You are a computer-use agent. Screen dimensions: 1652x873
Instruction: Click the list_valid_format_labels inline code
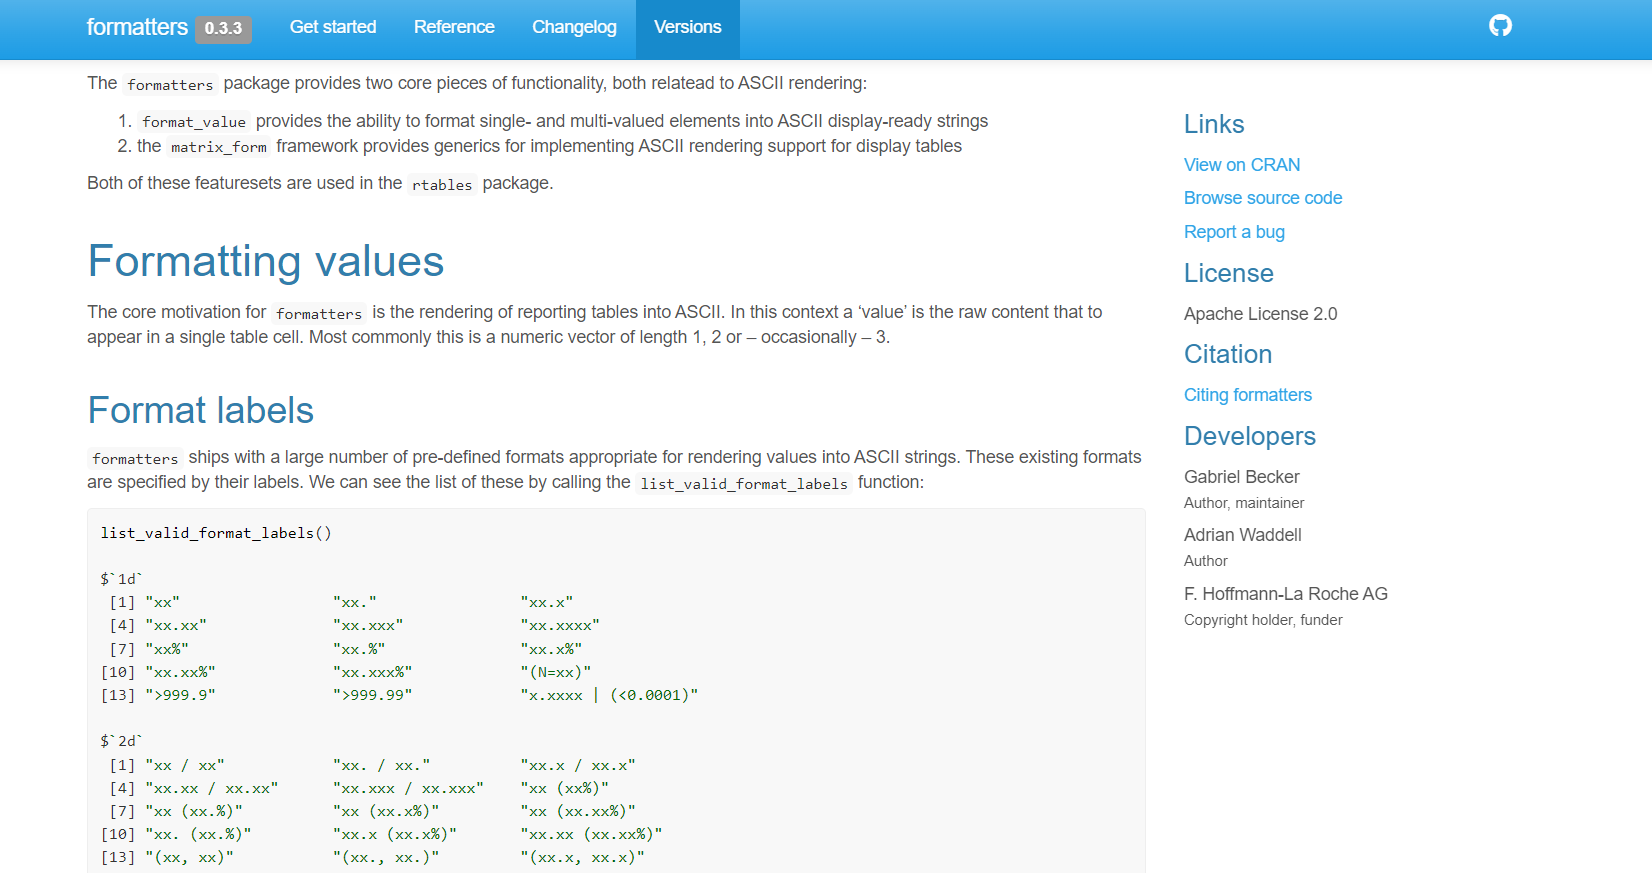744,484
